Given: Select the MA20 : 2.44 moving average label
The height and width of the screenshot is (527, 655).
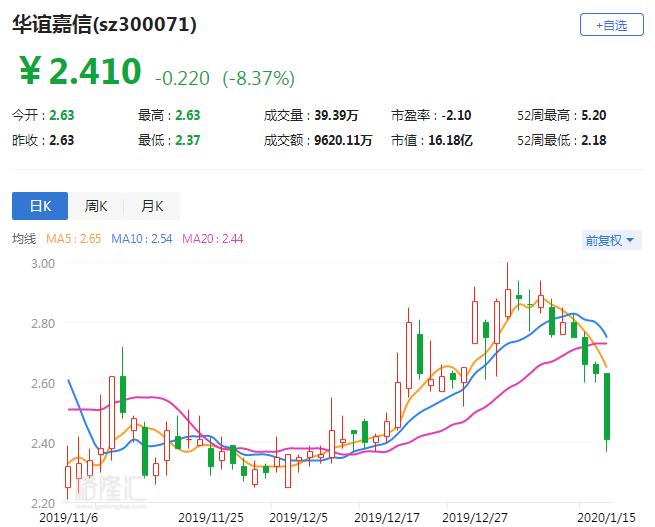Looking at the screenshot, I should [x=213, y=239].
